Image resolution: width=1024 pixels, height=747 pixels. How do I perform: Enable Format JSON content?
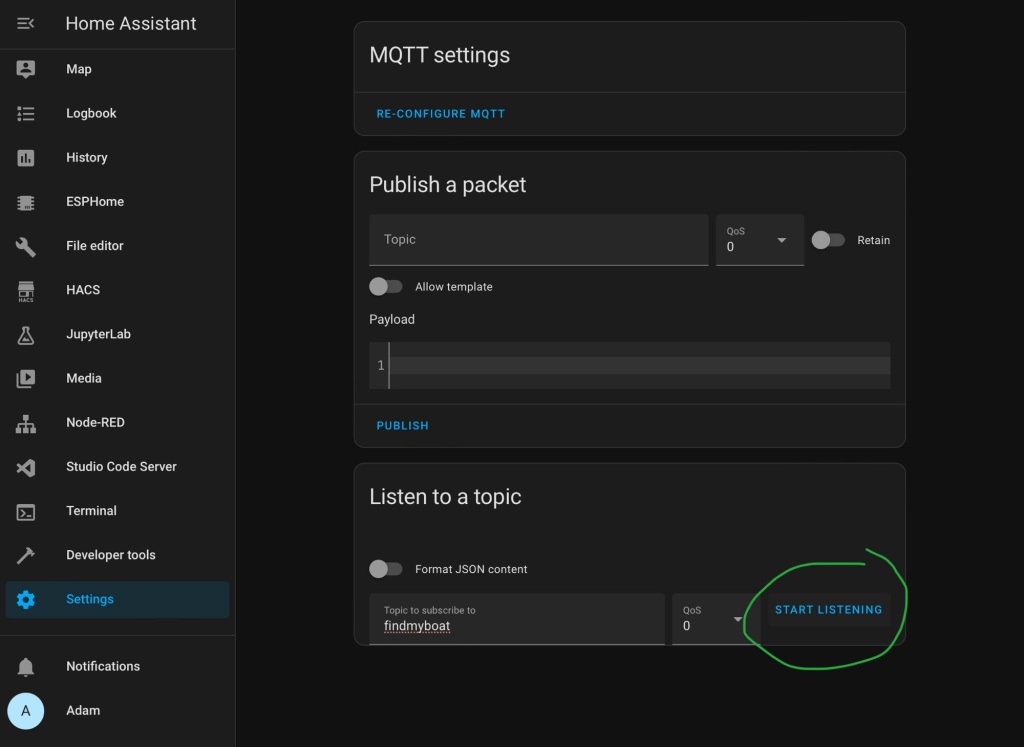[386, 568]
